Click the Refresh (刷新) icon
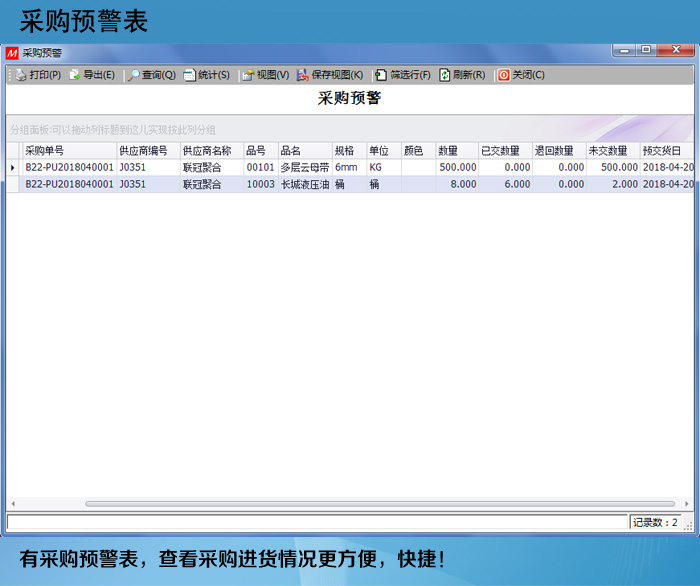The height and width of the screenshot is (586, 700). (x=445, y=75)
